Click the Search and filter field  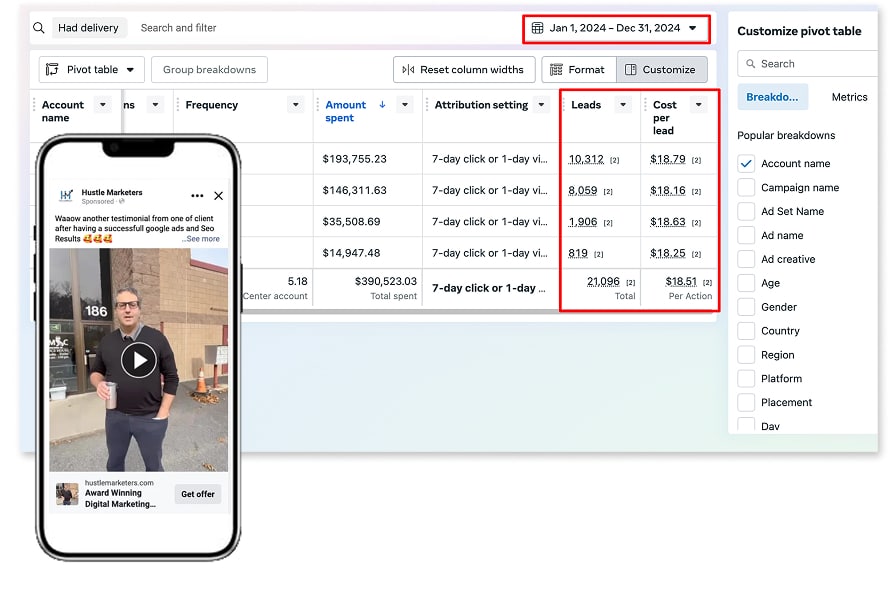pos(179,28)
